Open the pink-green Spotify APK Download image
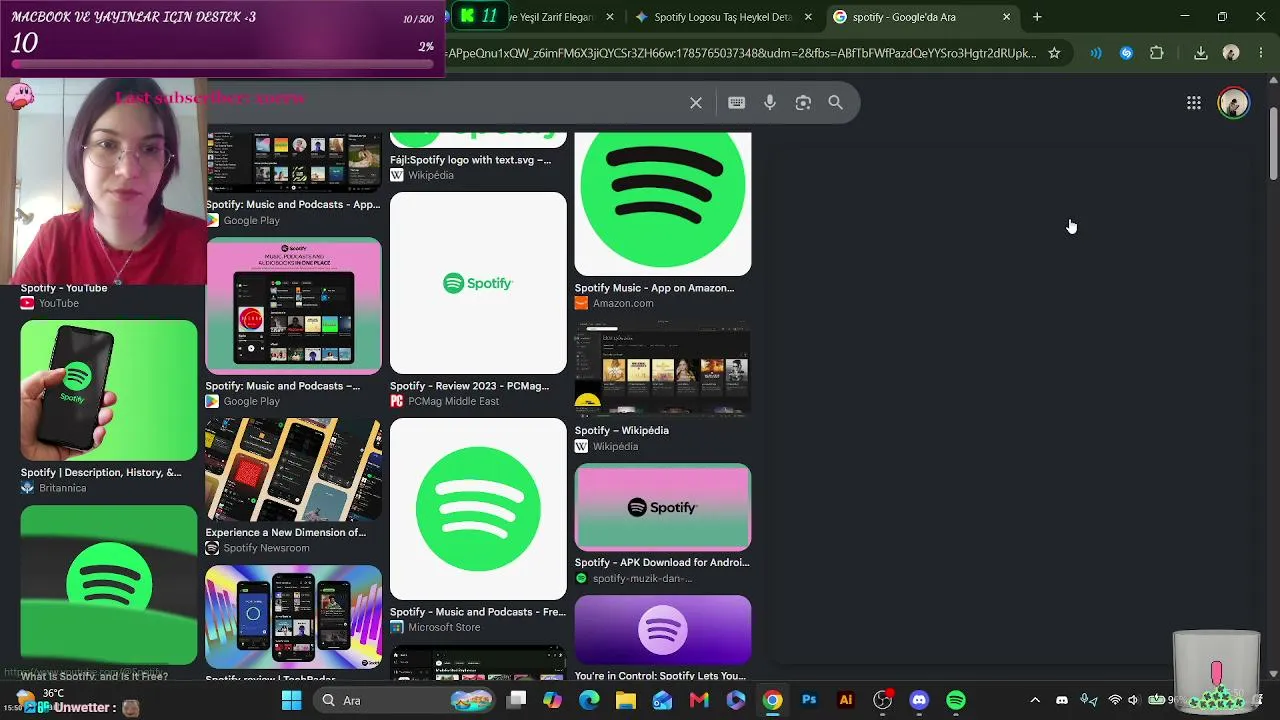 pyautogui.click(x=663, y=507)
